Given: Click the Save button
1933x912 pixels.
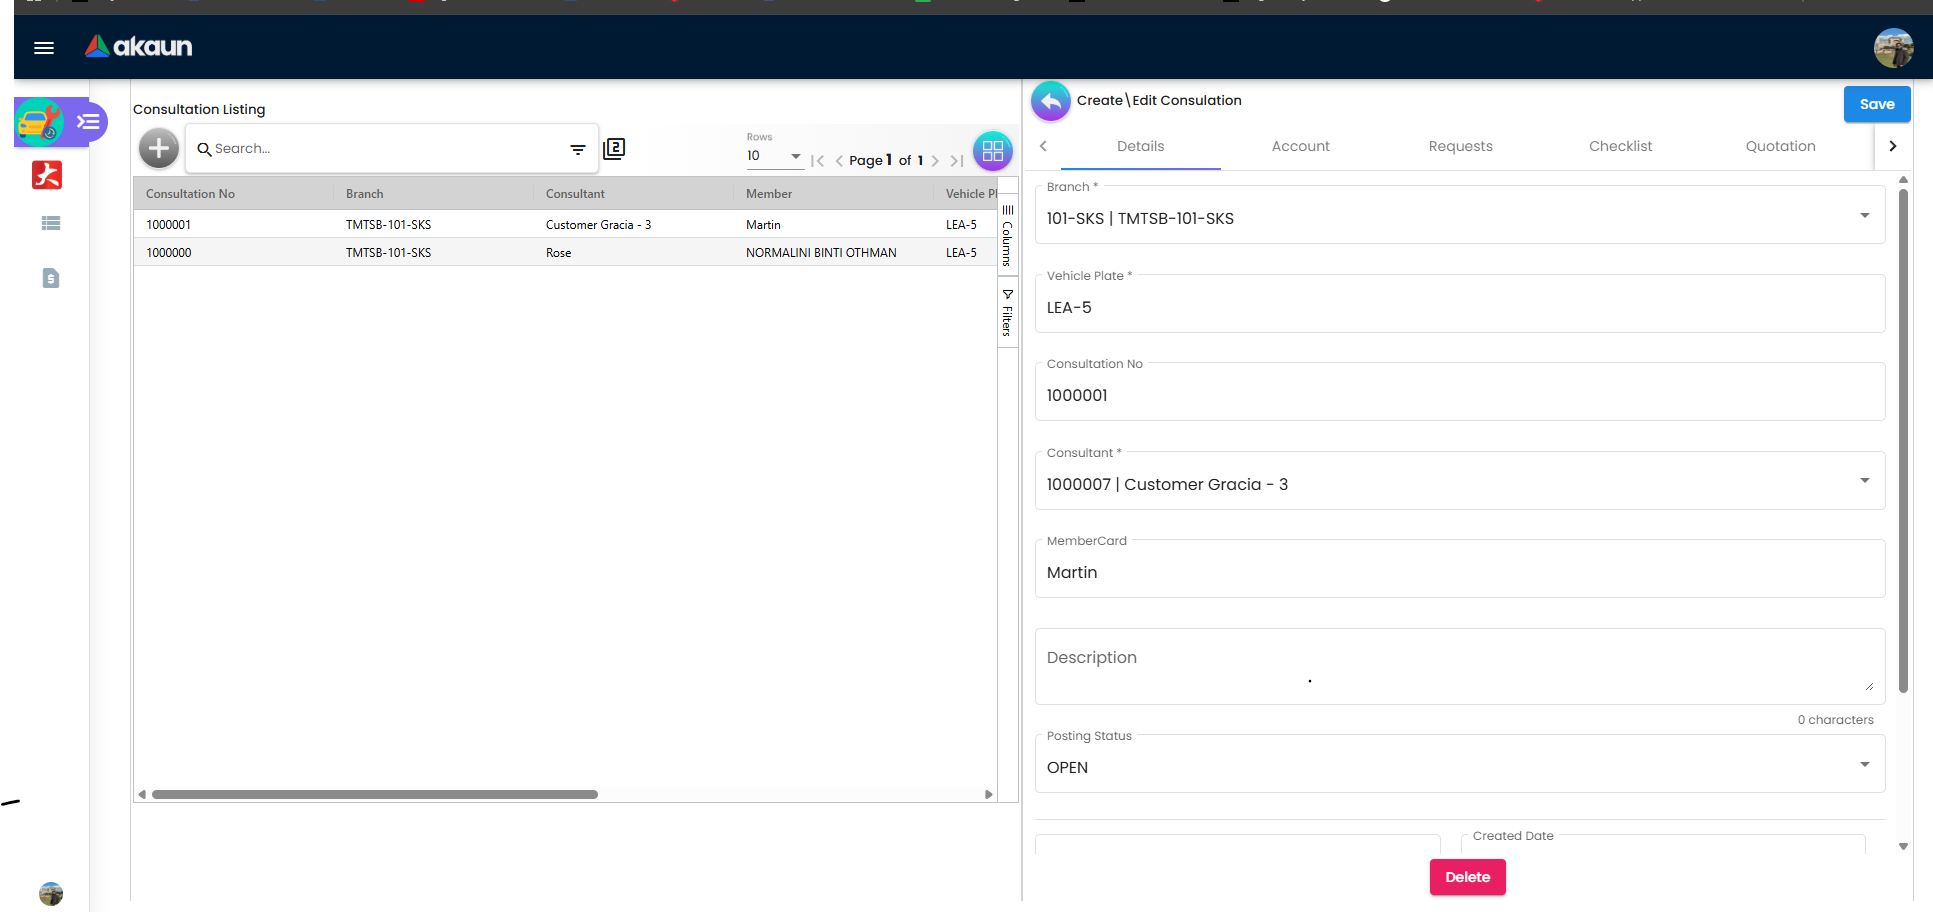Looking at the screenshot, I should 1877,104.
